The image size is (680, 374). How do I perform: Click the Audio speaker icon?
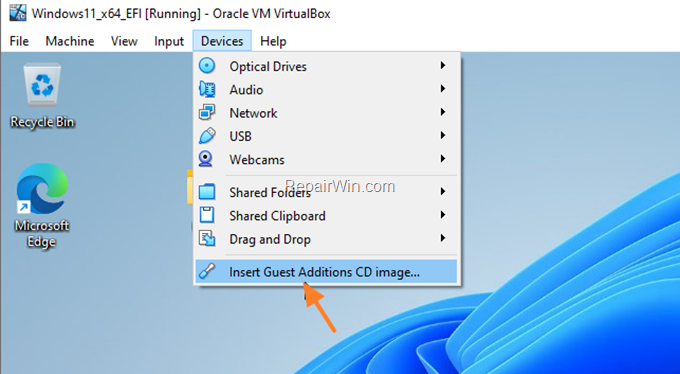(x=207, y=89)
